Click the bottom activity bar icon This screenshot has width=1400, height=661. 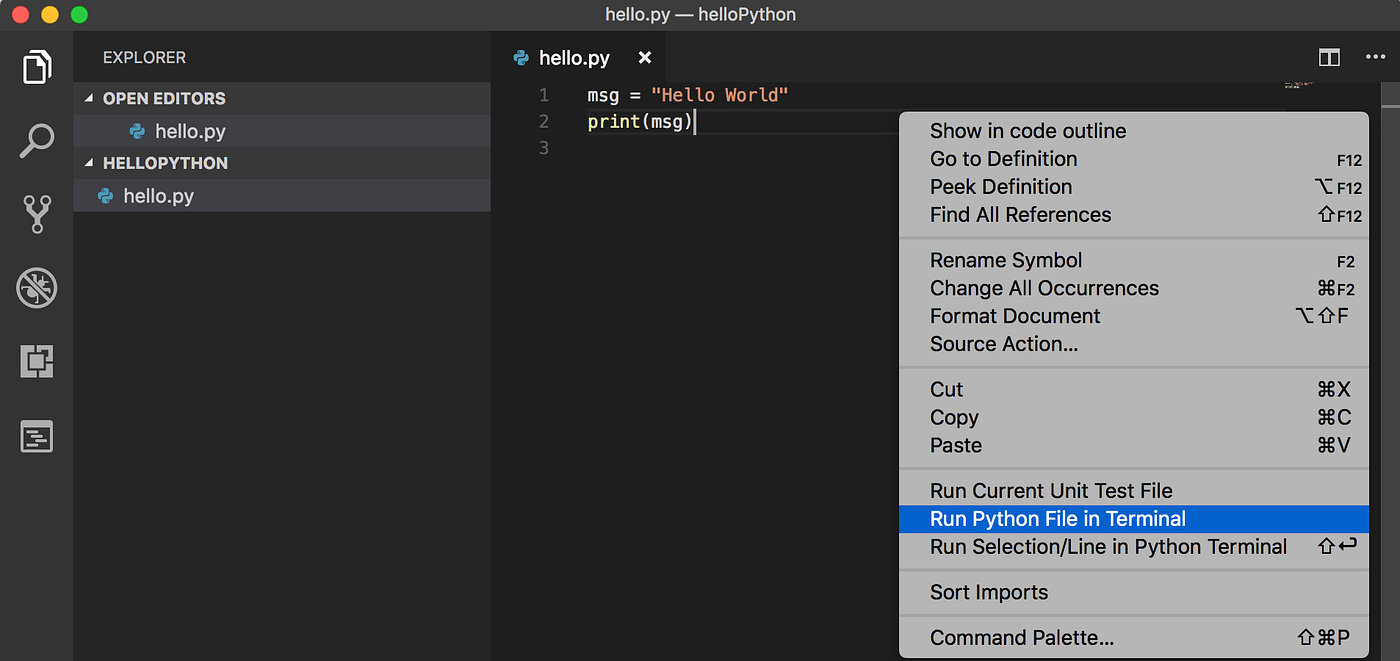click(37, 437)
